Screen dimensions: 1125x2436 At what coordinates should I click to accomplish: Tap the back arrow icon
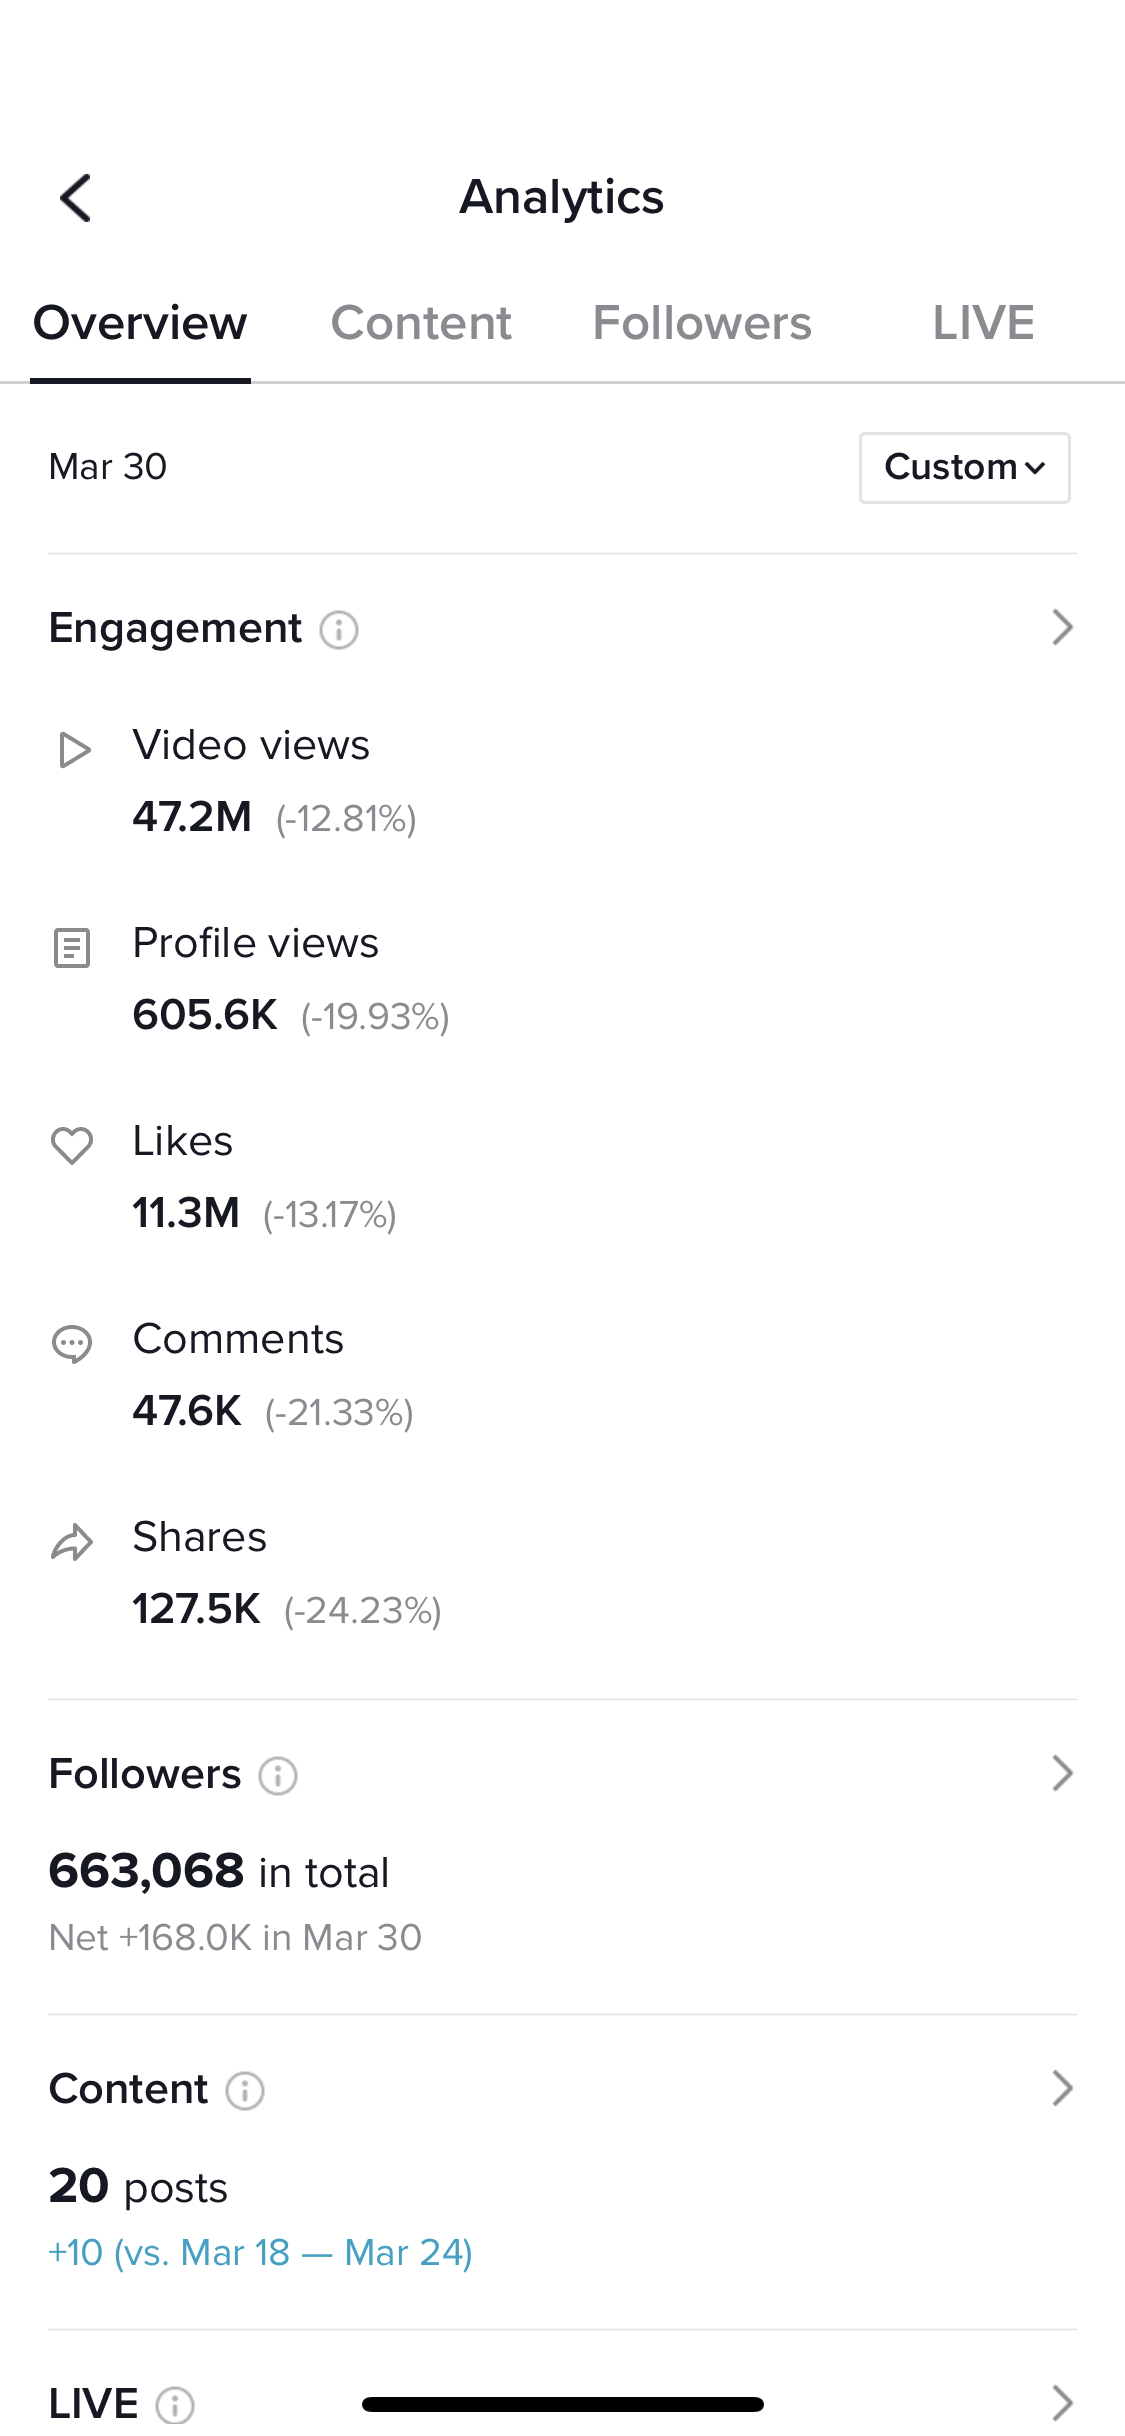(76, 197)
